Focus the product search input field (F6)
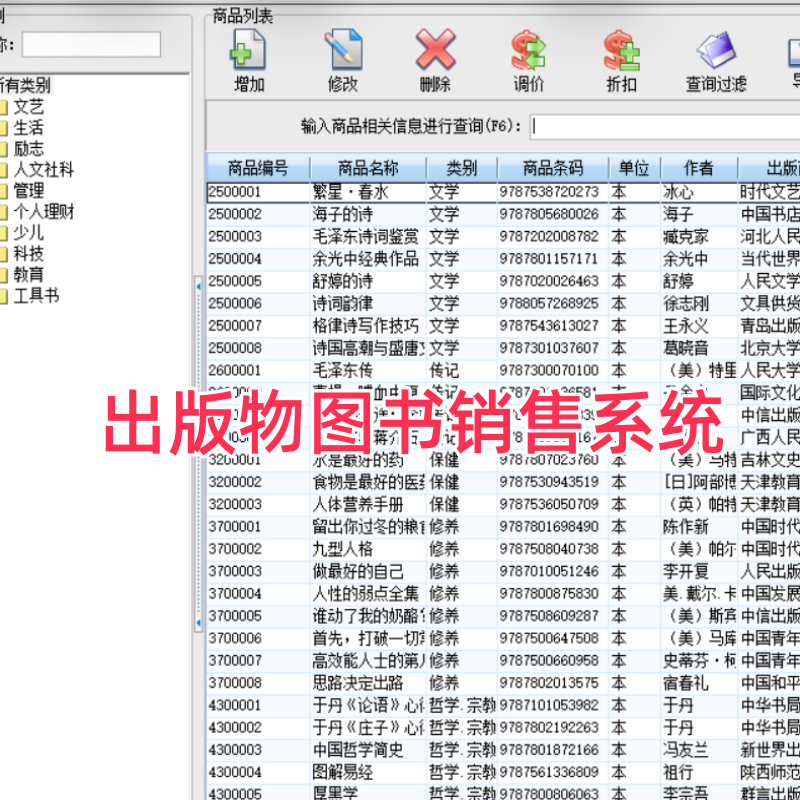 (x=665, y=126)
